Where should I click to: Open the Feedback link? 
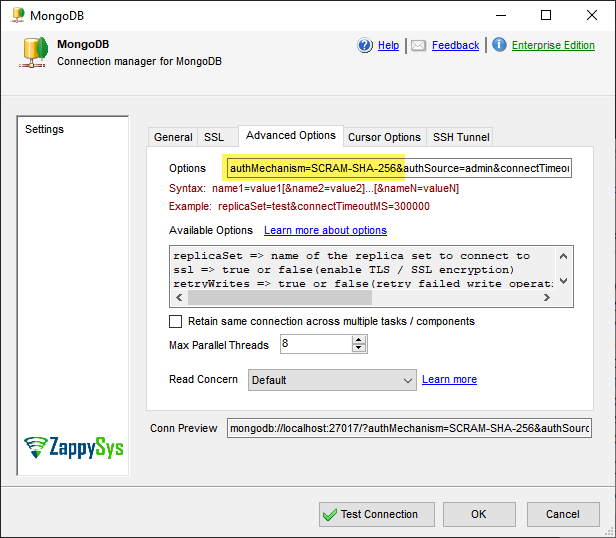(455, 45)
